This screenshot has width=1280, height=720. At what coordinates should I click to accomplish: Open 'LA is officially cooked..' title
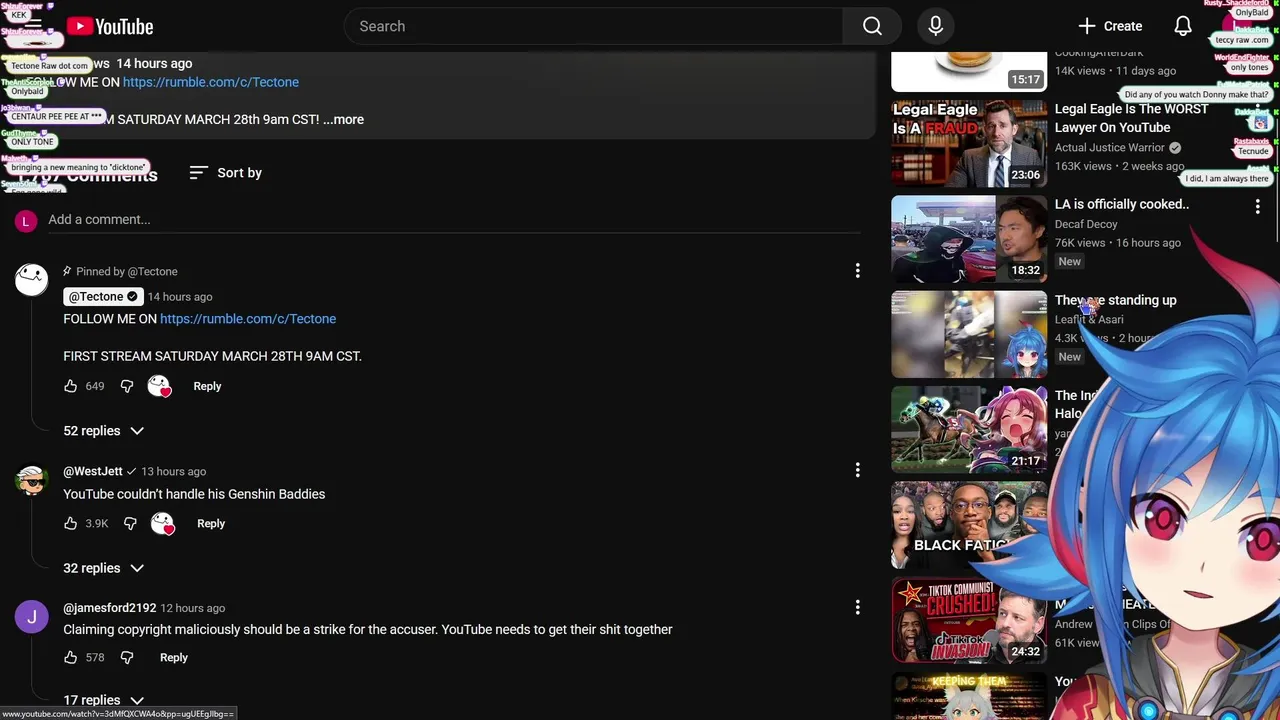pyautogui.click(x=1122, y=204)
